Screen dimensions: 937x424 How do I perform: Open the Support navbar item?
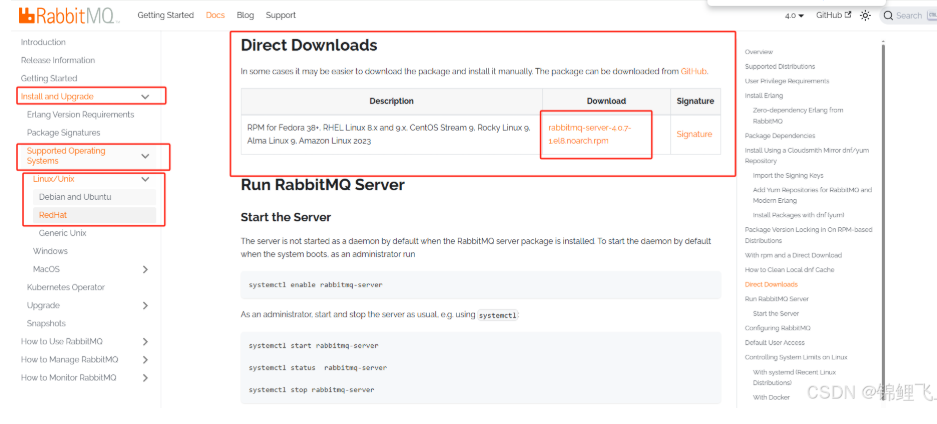(281, 15)
